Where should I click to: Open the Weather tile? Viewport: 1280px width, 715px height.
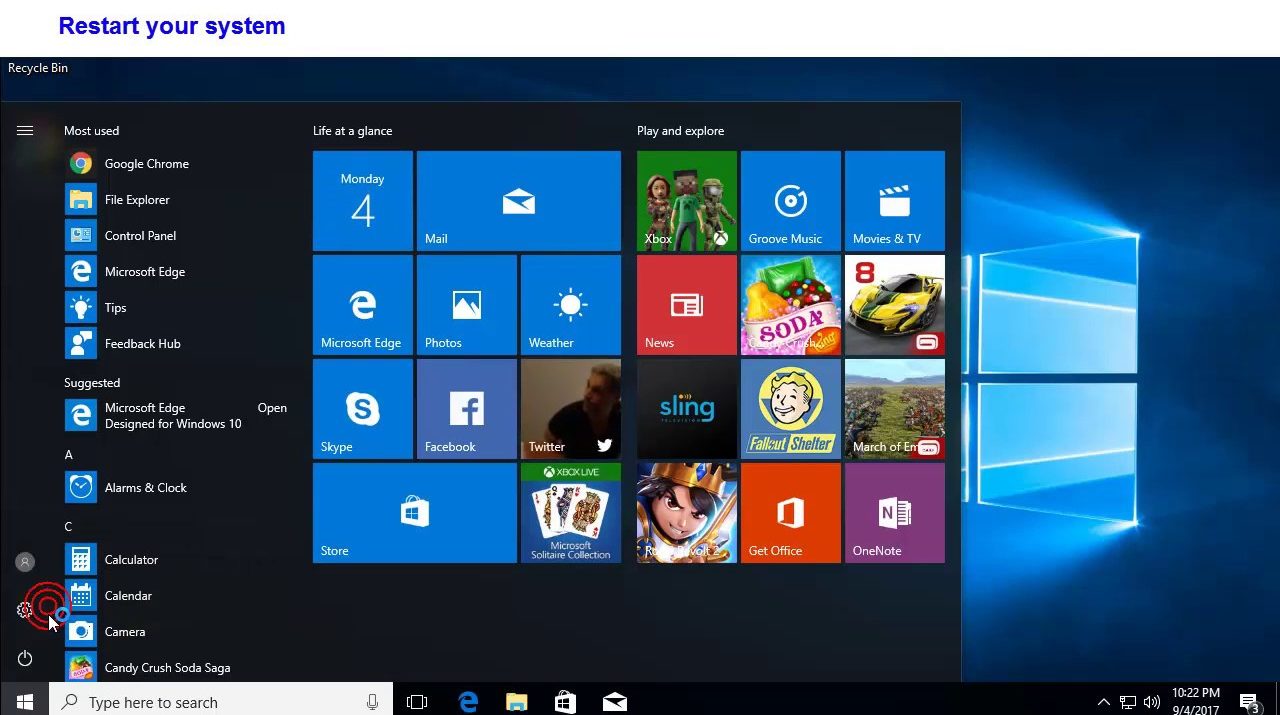pyautogui.click(x=570, y=305)
